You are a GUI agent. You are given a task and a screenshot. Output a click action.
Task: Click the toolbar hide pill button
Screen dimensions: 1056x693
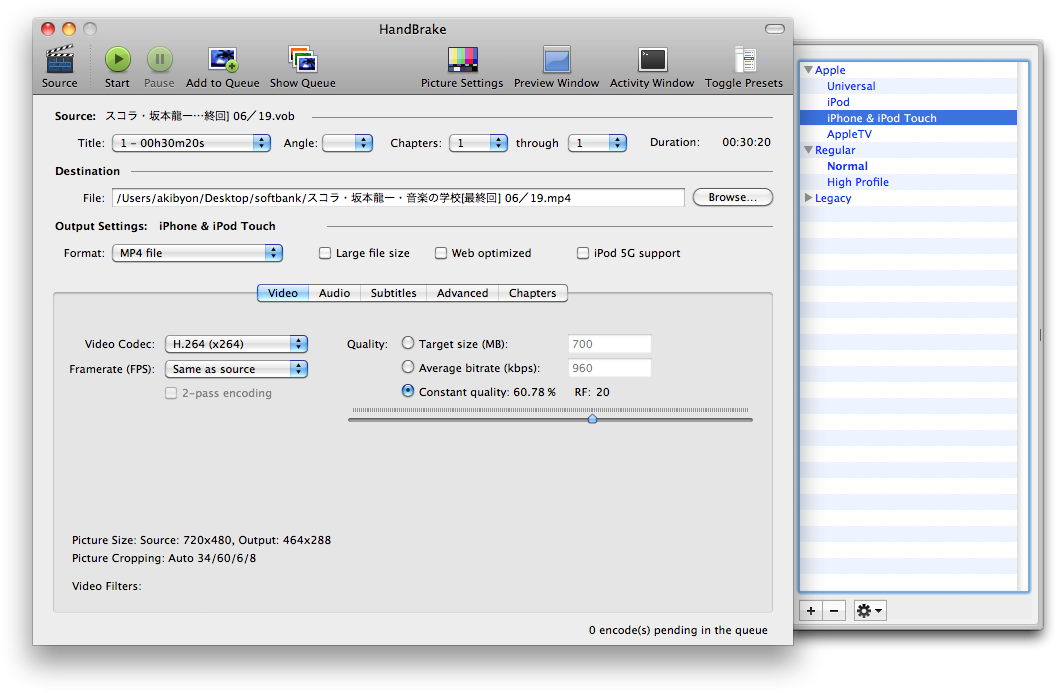[x=774, y=29]
